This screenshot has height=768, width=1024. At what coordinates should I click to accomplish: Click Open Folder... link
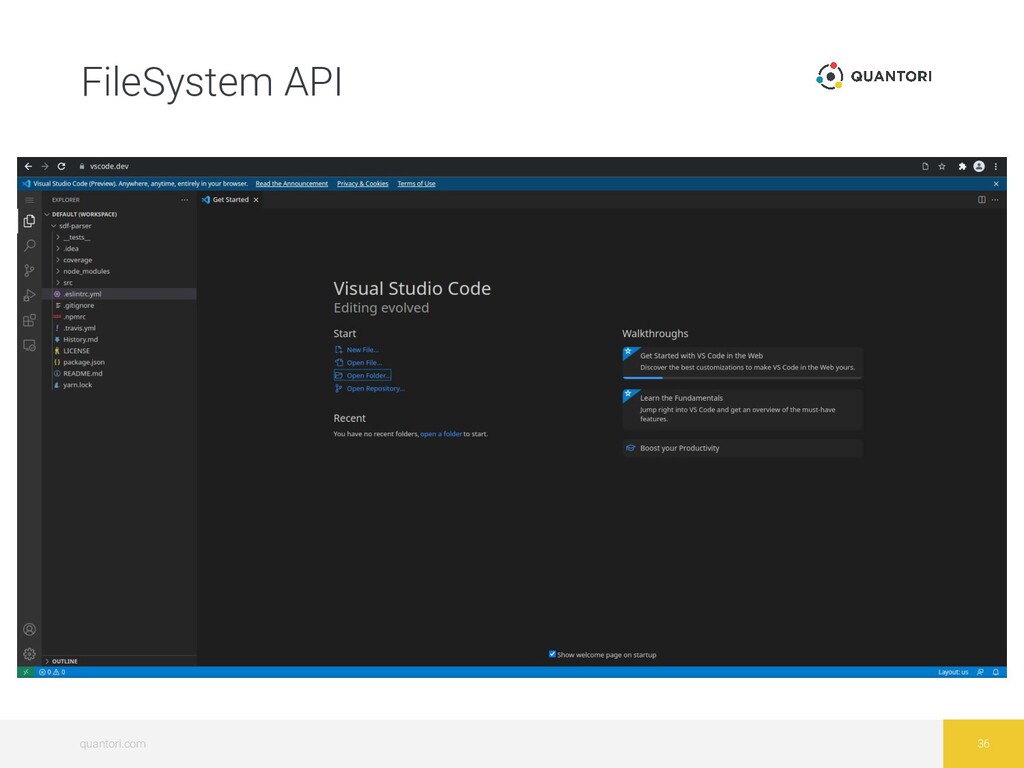point(362,376)
